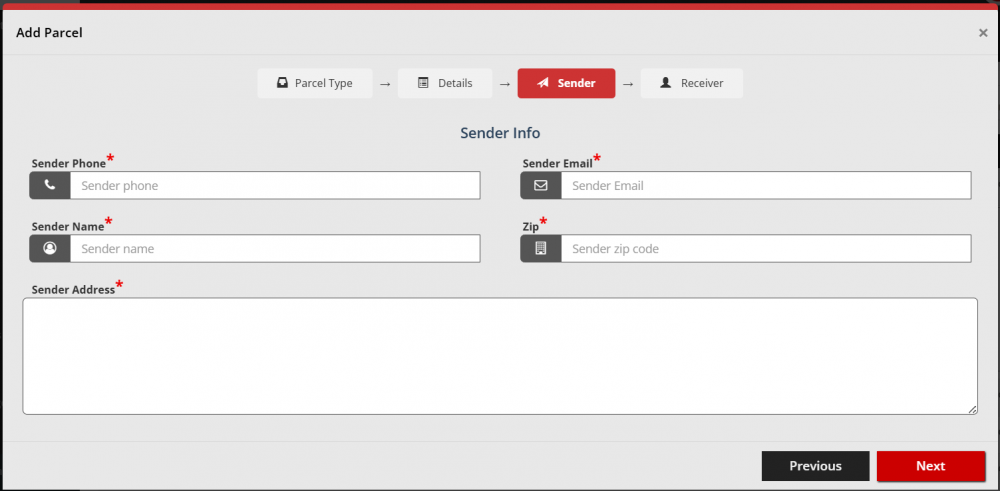Viewport: 1000px width, 491px height.
Task: Click into the Sender zip code field
Action: pyautogui.click(x=766, y=249)
